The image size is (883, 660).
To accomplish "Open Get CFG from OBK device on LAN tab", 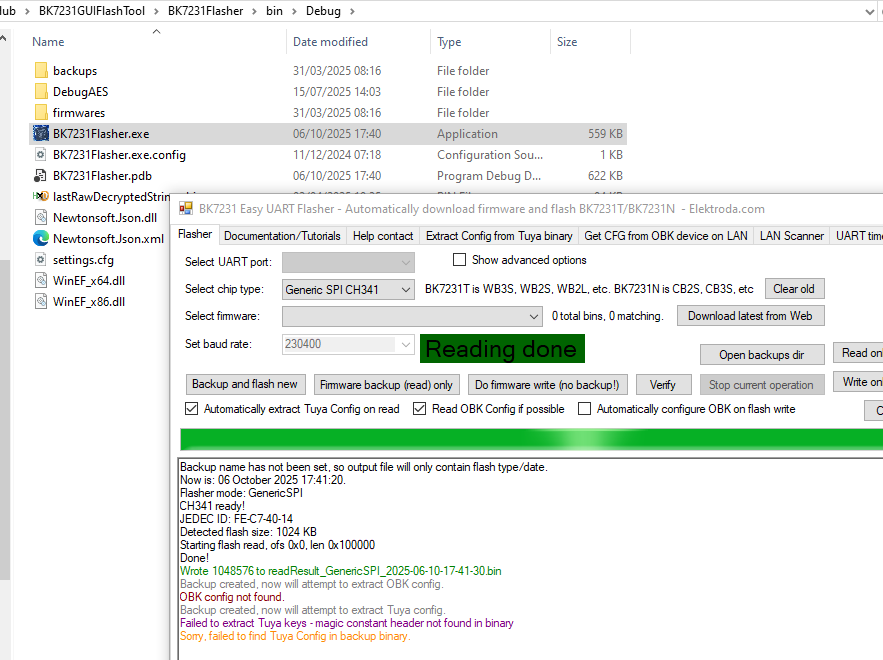I will pyautogui.click(x=666, y=236).
